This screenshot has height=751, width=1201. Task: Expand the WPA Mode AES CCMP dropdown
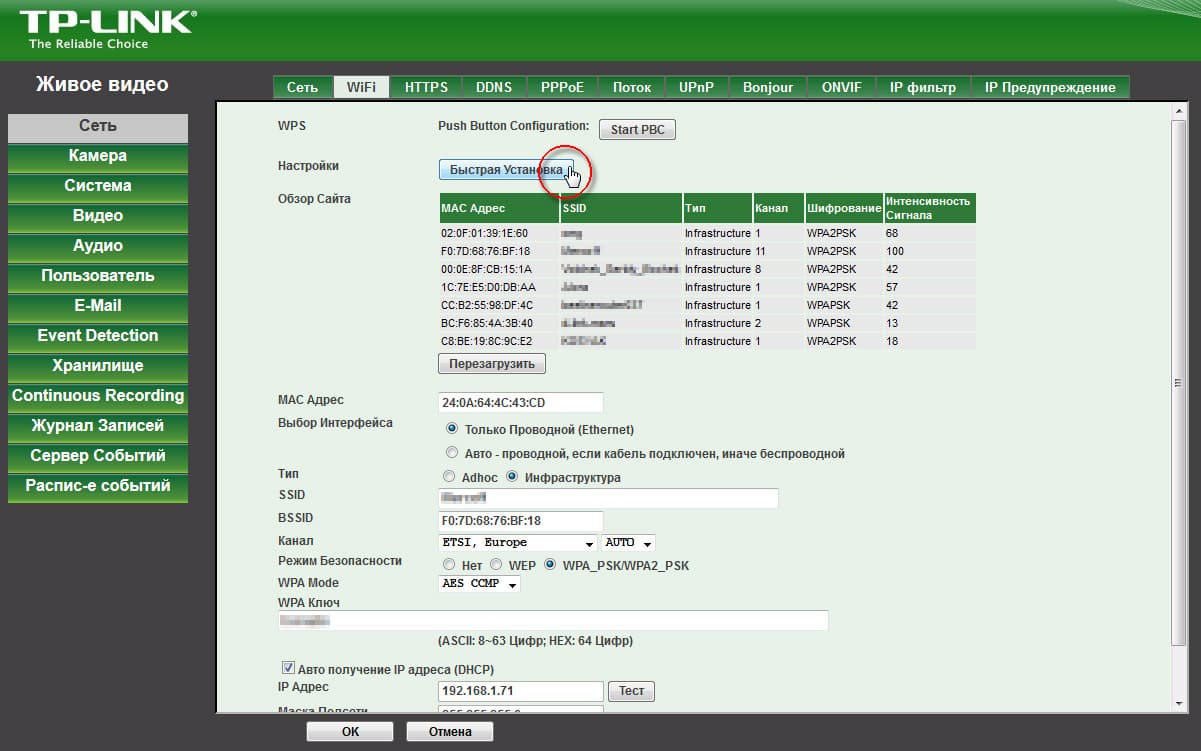[479, 583]
